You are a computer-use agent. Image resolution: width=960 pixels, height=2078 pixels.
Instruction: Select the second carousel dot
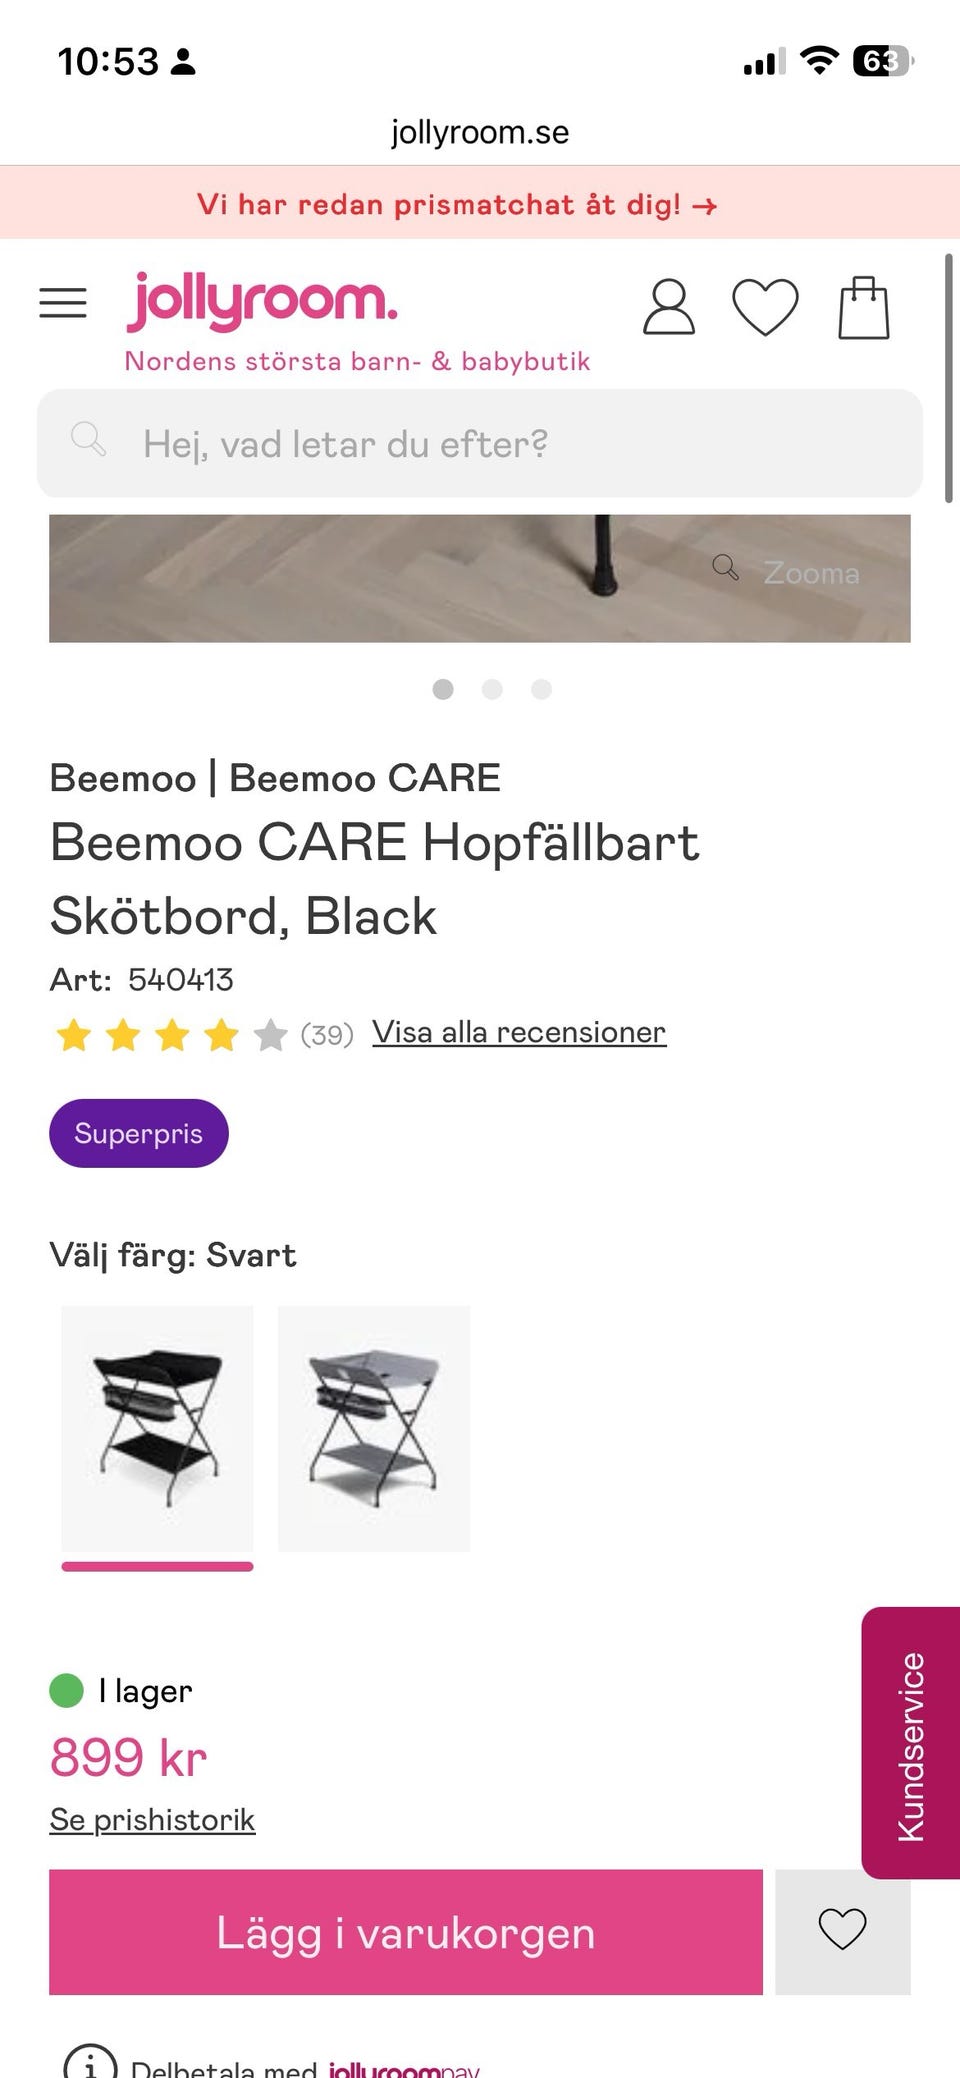point(492,689)
